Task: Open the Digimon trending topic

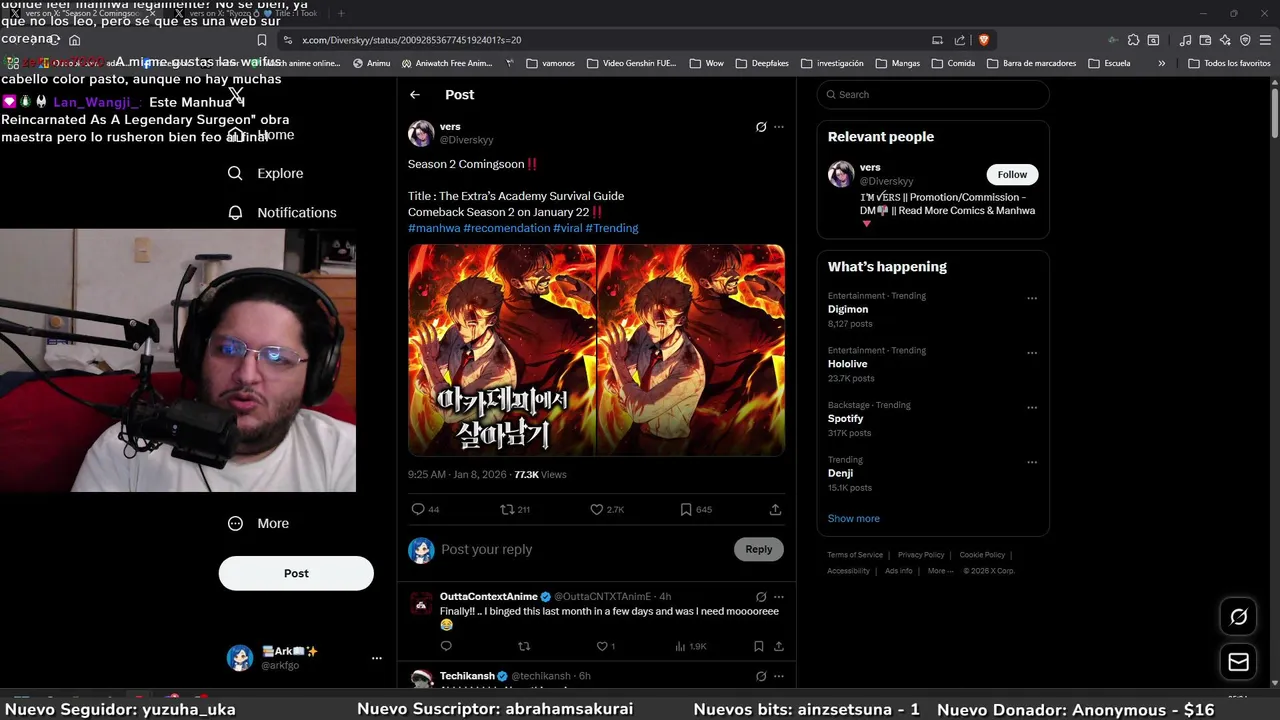Action: [848, 310]
